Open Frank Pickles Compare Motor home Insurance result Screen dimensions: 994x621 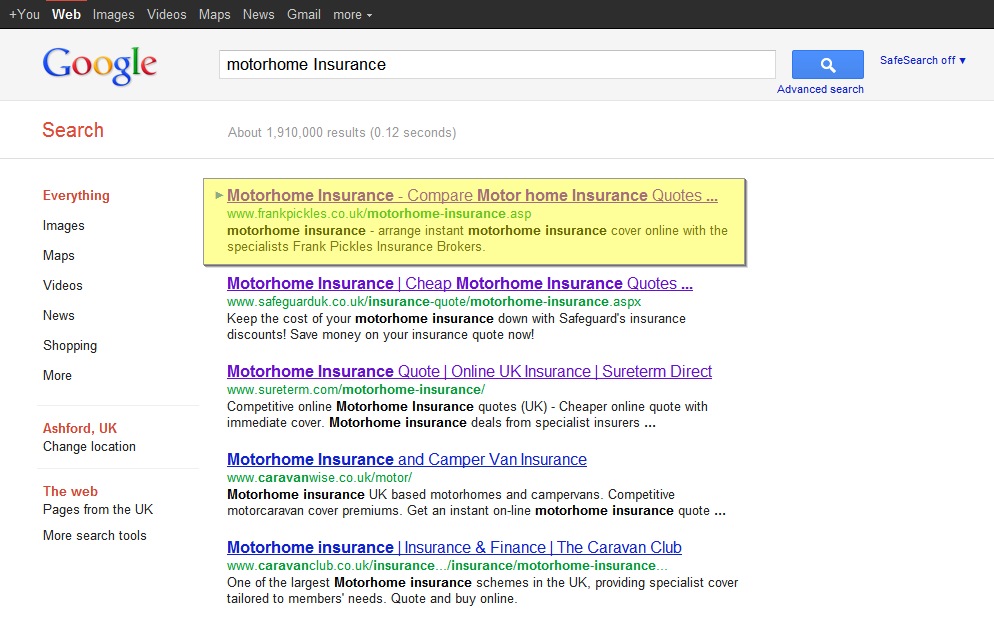tap(472, 195)
